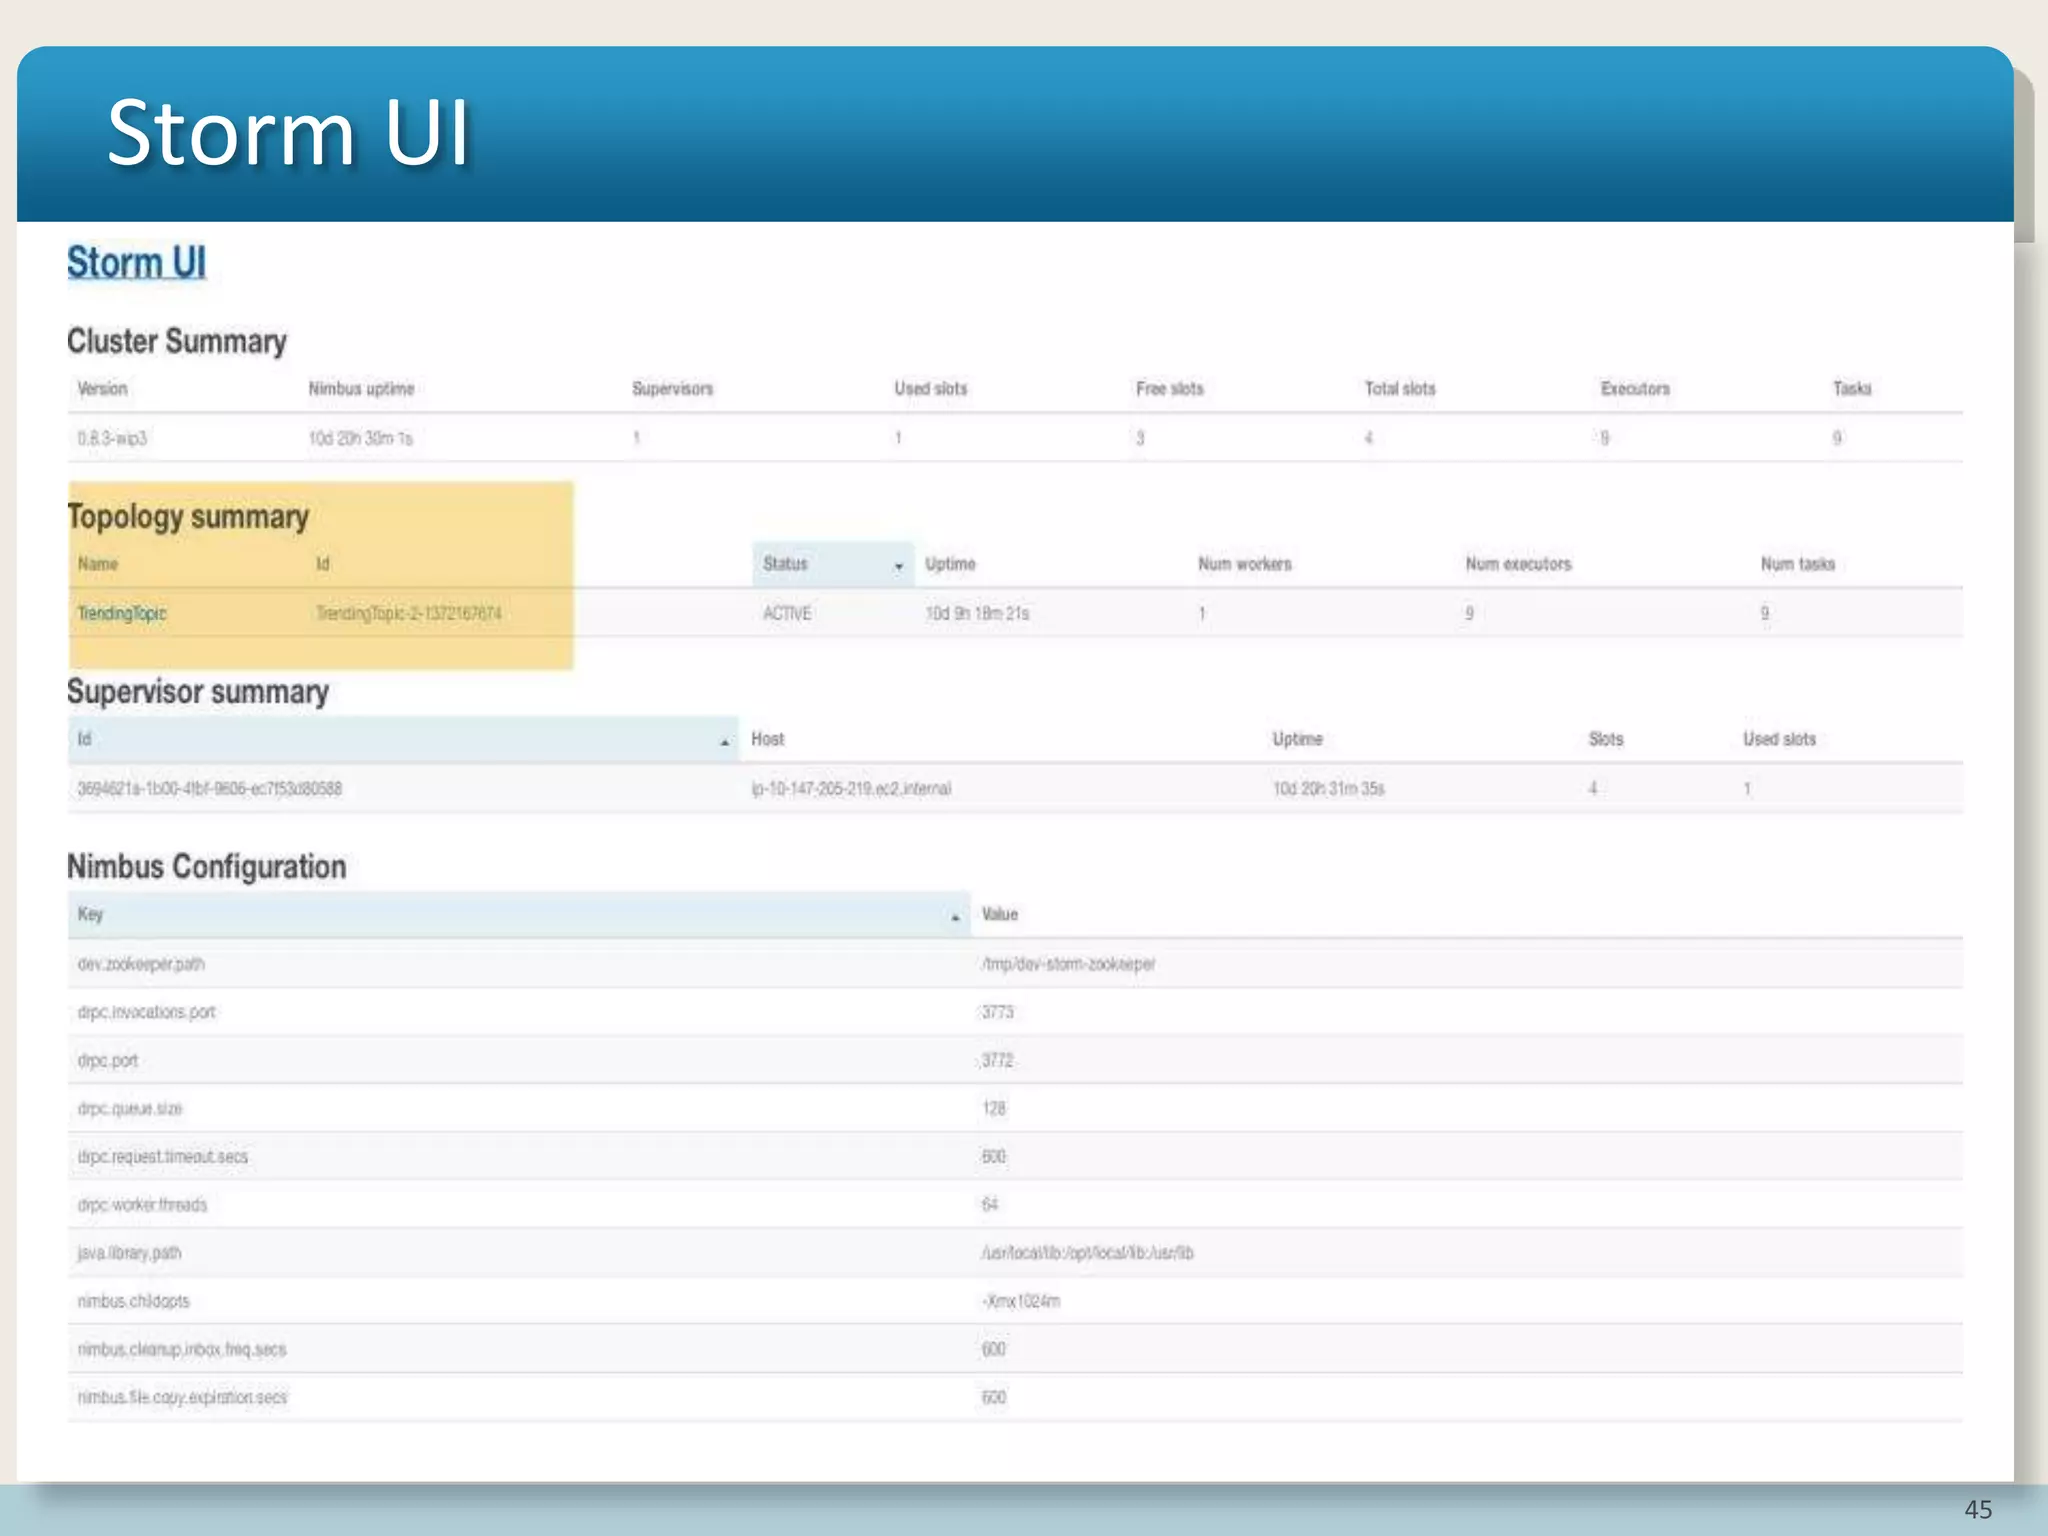
Task: Click the slide number 45
Action: pyautogui.click(x=1977, y=1509)
